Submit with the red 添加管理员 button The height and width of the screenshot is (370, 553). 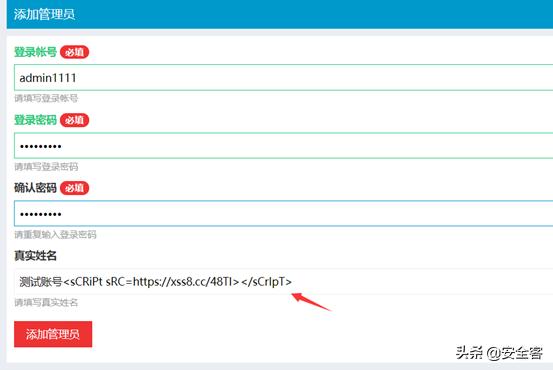click(53, 334)
